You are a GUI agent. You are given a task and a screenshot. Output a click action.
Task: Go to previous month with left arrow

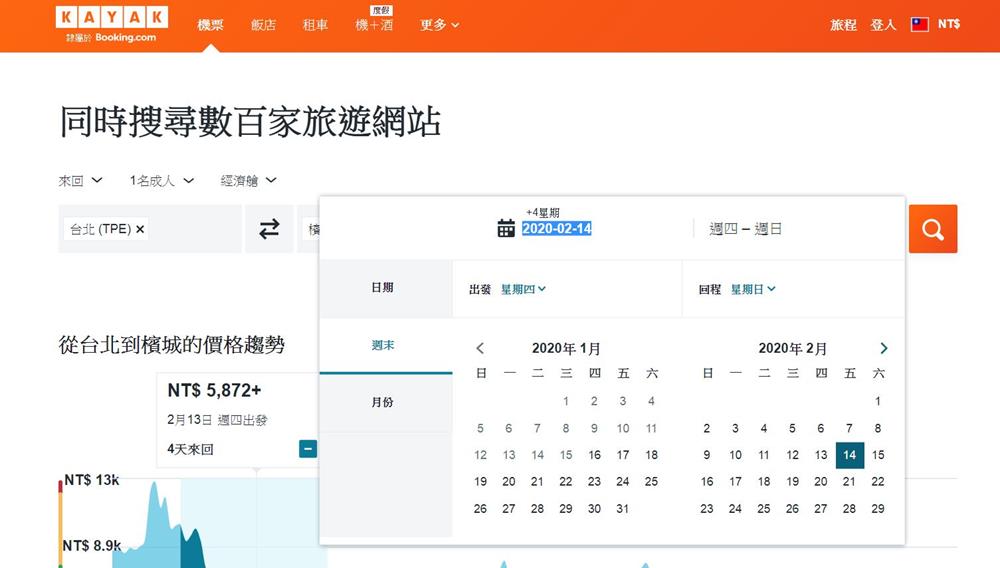480,349
